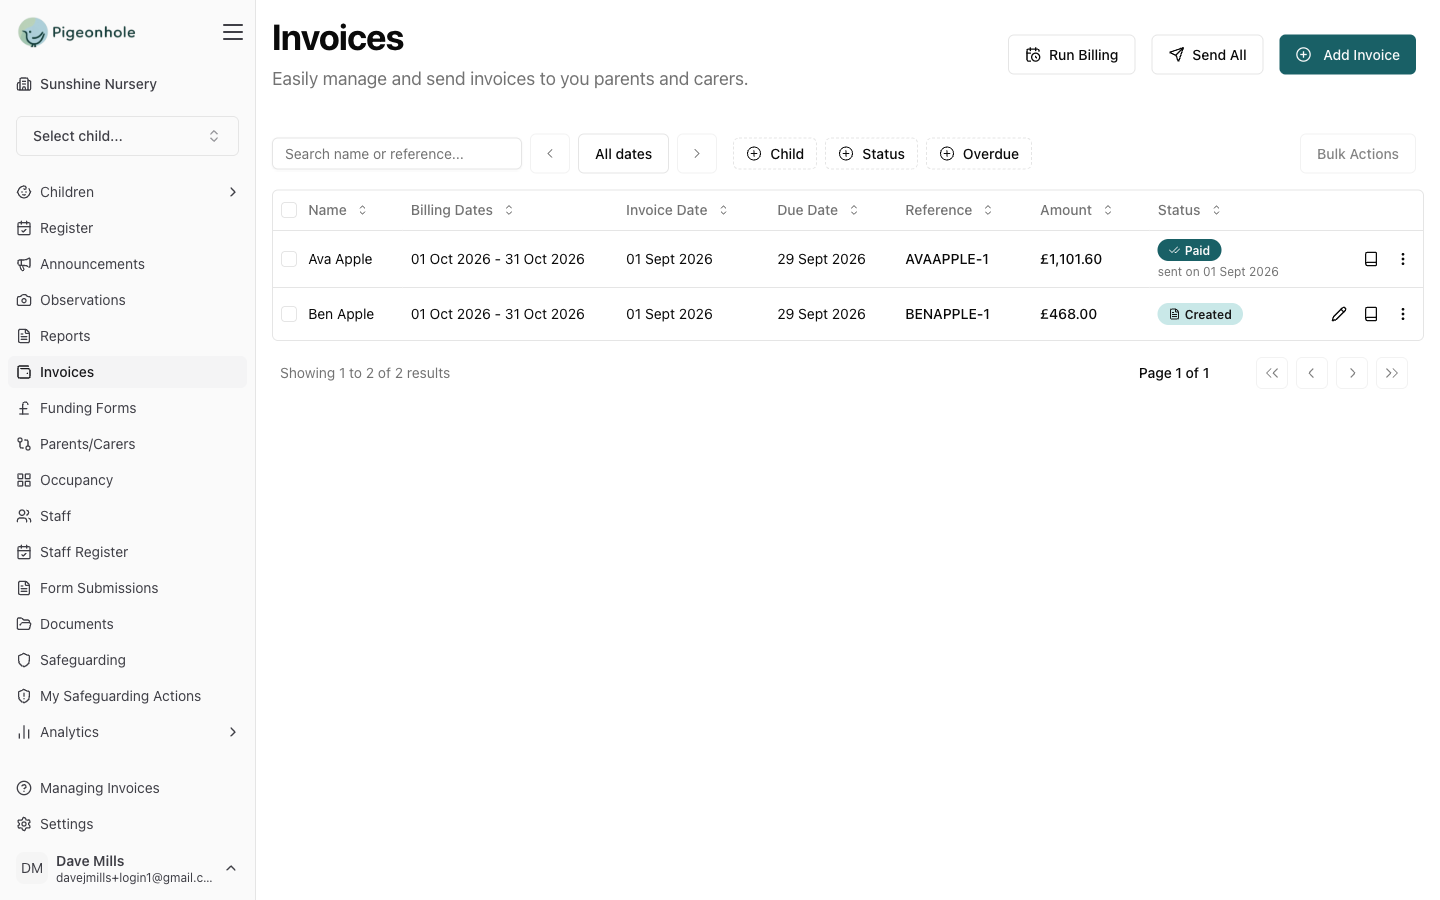
Task: Click the Run Billing button
Action: pos(1071,55)
